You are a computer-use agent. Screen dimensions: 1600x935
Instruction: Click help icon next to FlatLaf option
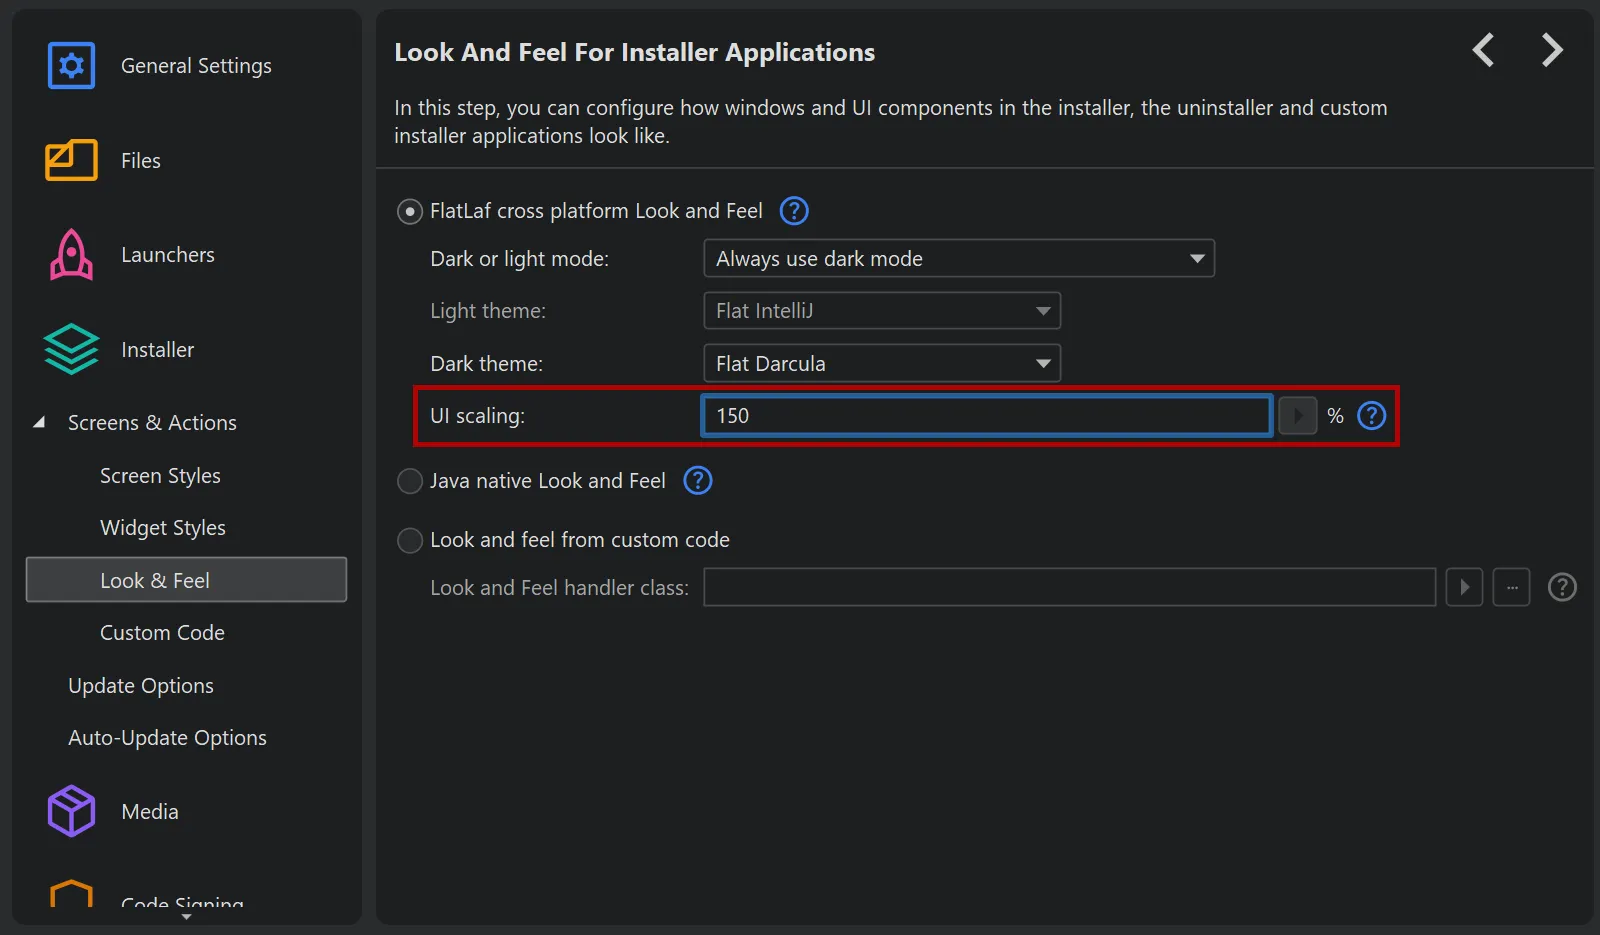click(x=794, y=211)
